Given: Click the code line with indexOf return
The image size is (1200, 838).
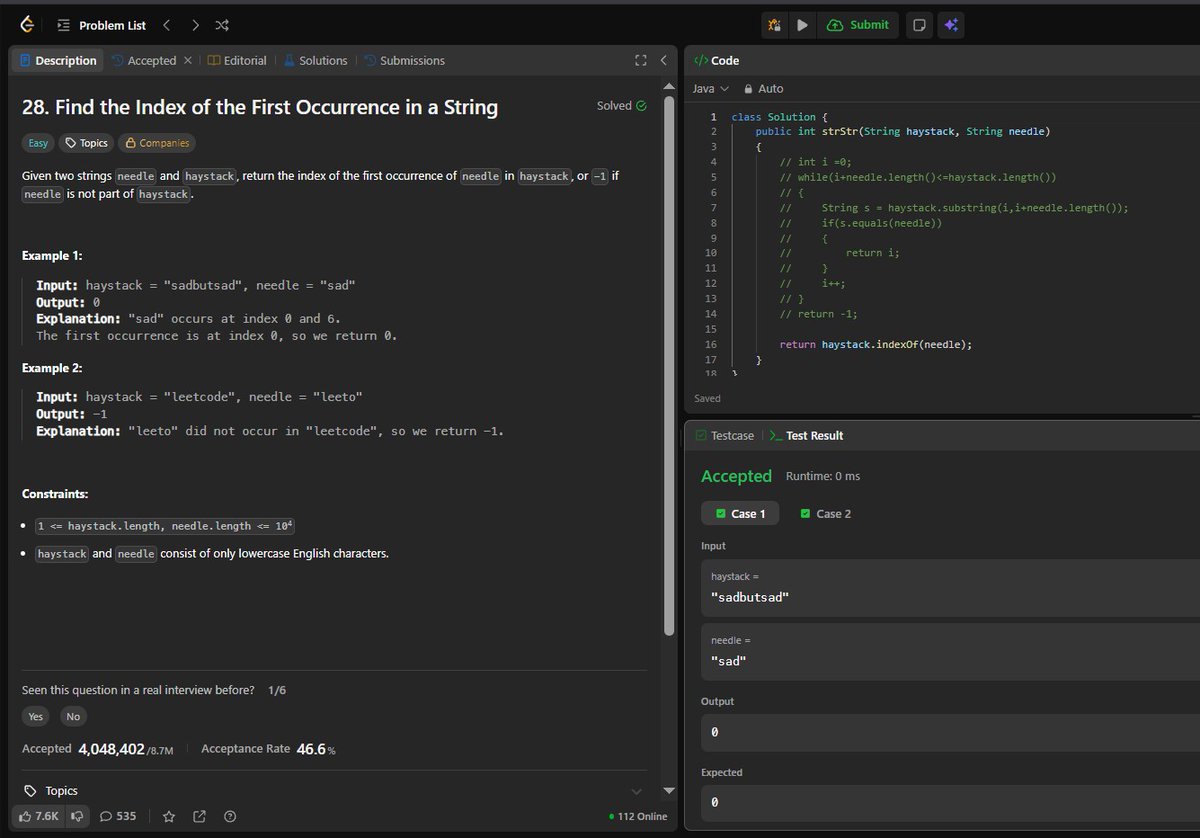Looking at the screenshot, I should click(876, 344).
